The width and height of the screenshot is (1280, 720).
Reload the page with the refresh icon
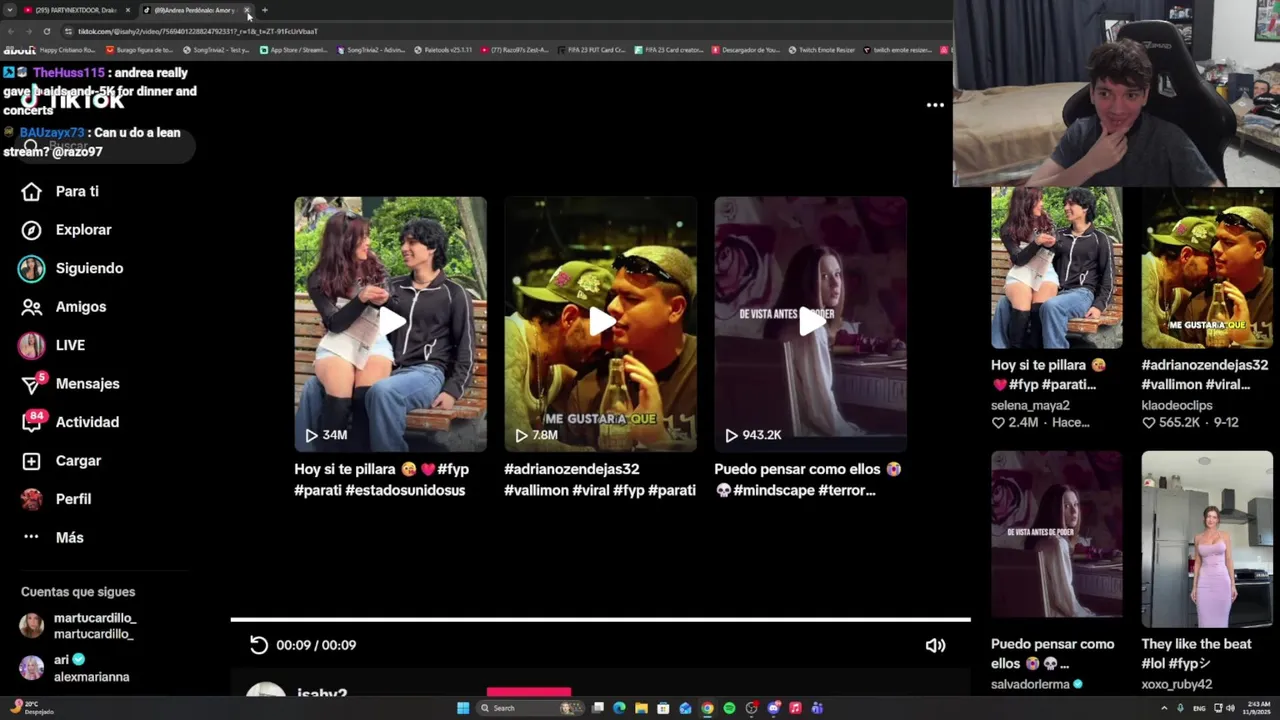[x=46, y=31]
